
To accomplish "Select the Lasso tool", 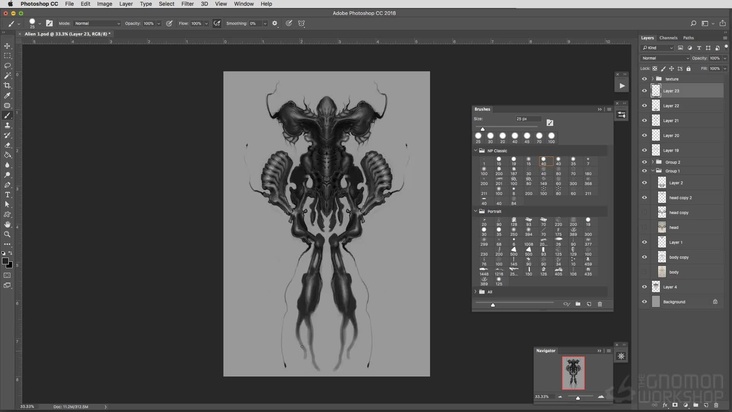I will point(7,65).
